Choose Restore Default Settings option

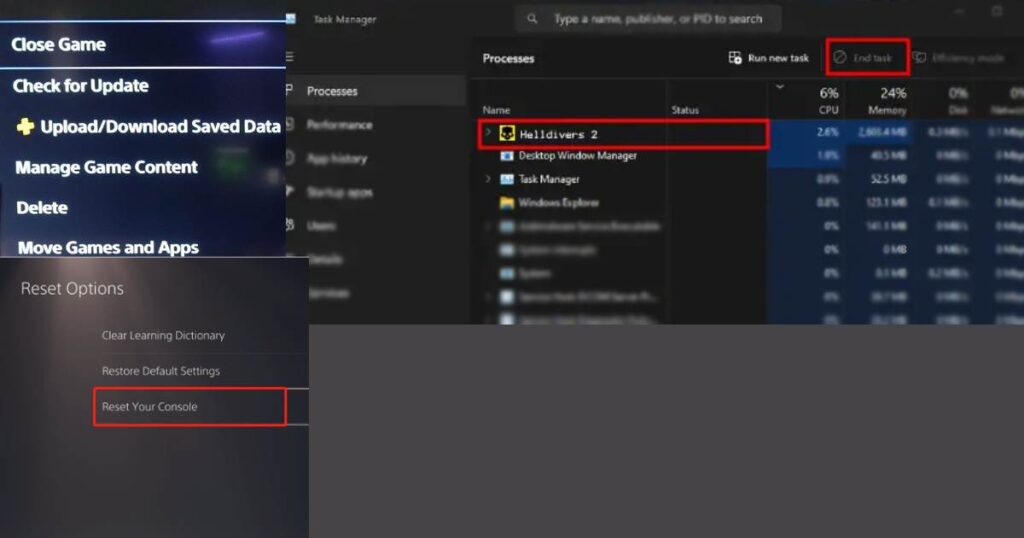tap(161, 371)
